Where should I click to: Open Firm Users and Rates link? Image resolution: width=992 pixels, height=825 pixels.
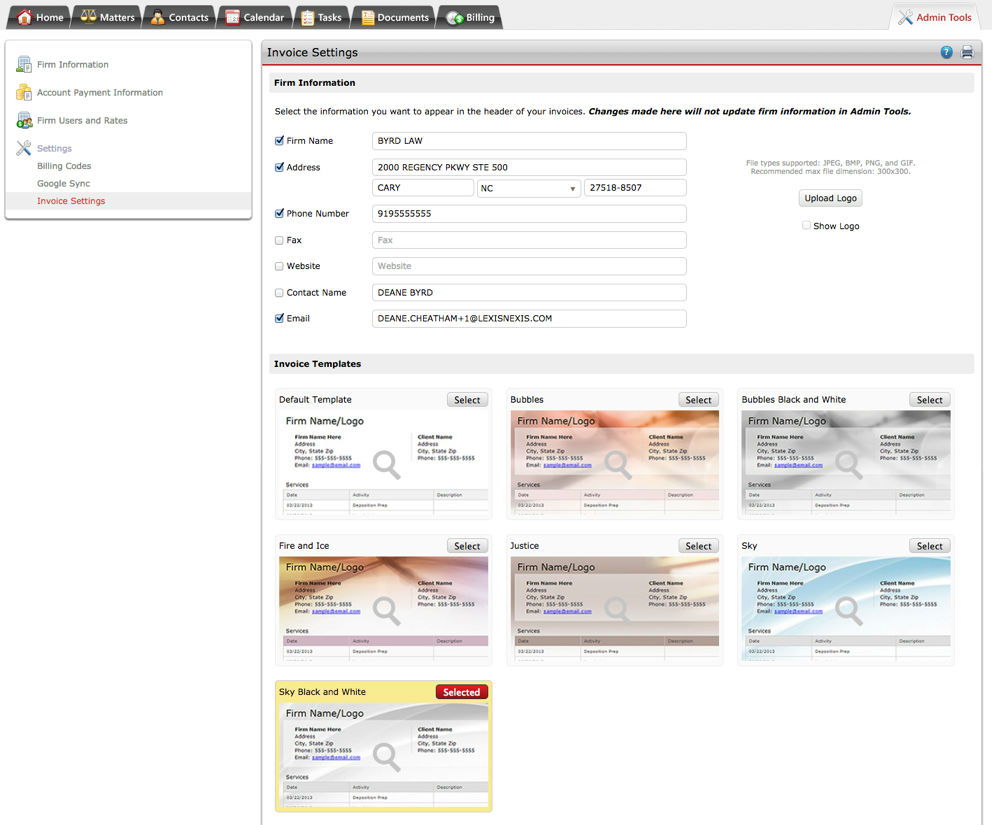click(x=82, y=120)
